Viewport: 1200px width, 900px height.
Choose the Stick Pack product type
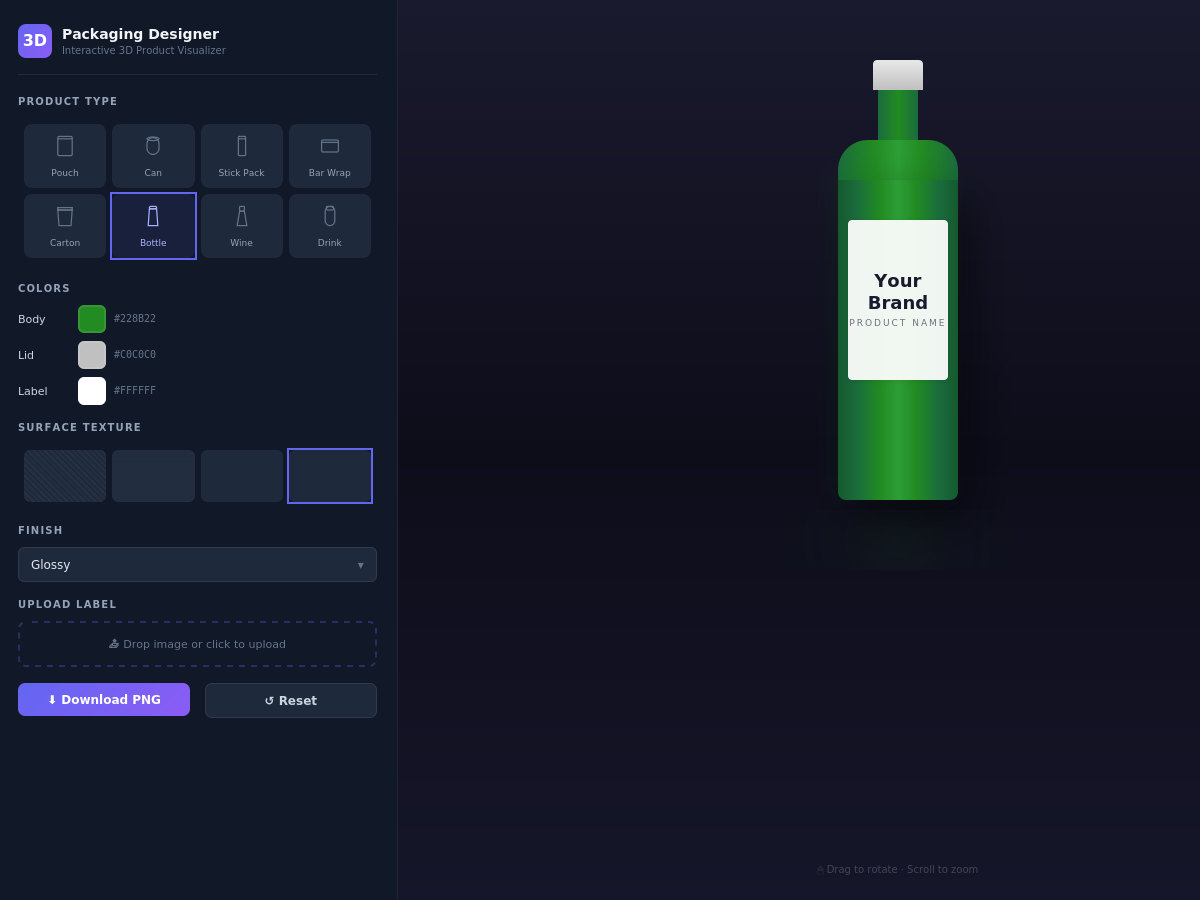pos(241,155)
